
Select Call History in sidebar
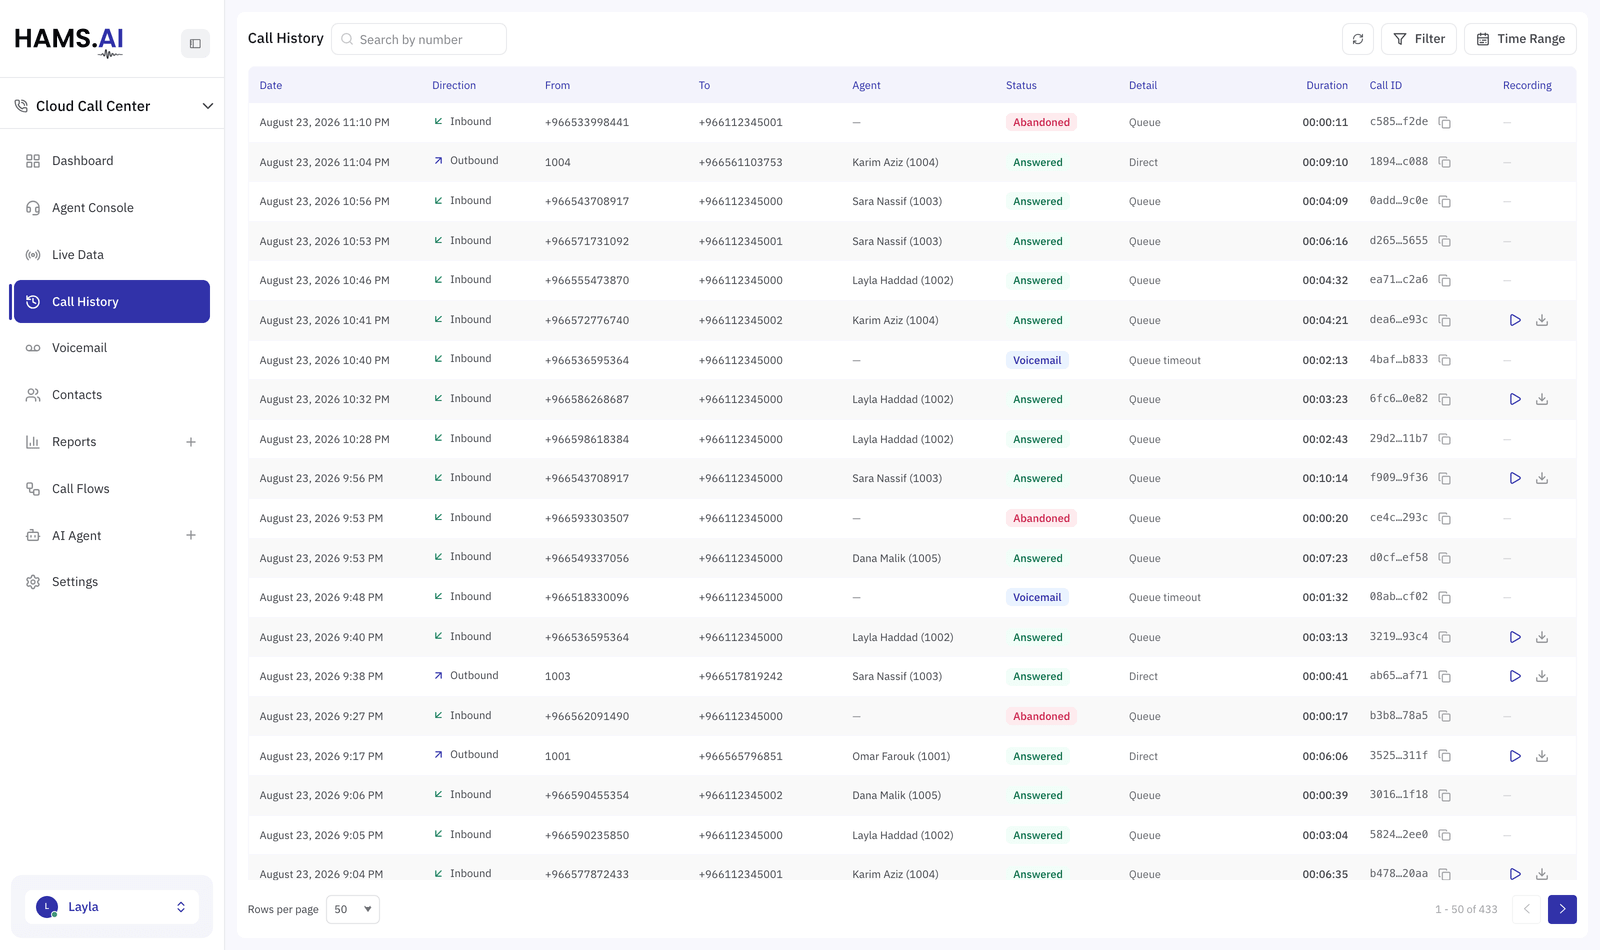click(112, 301)
